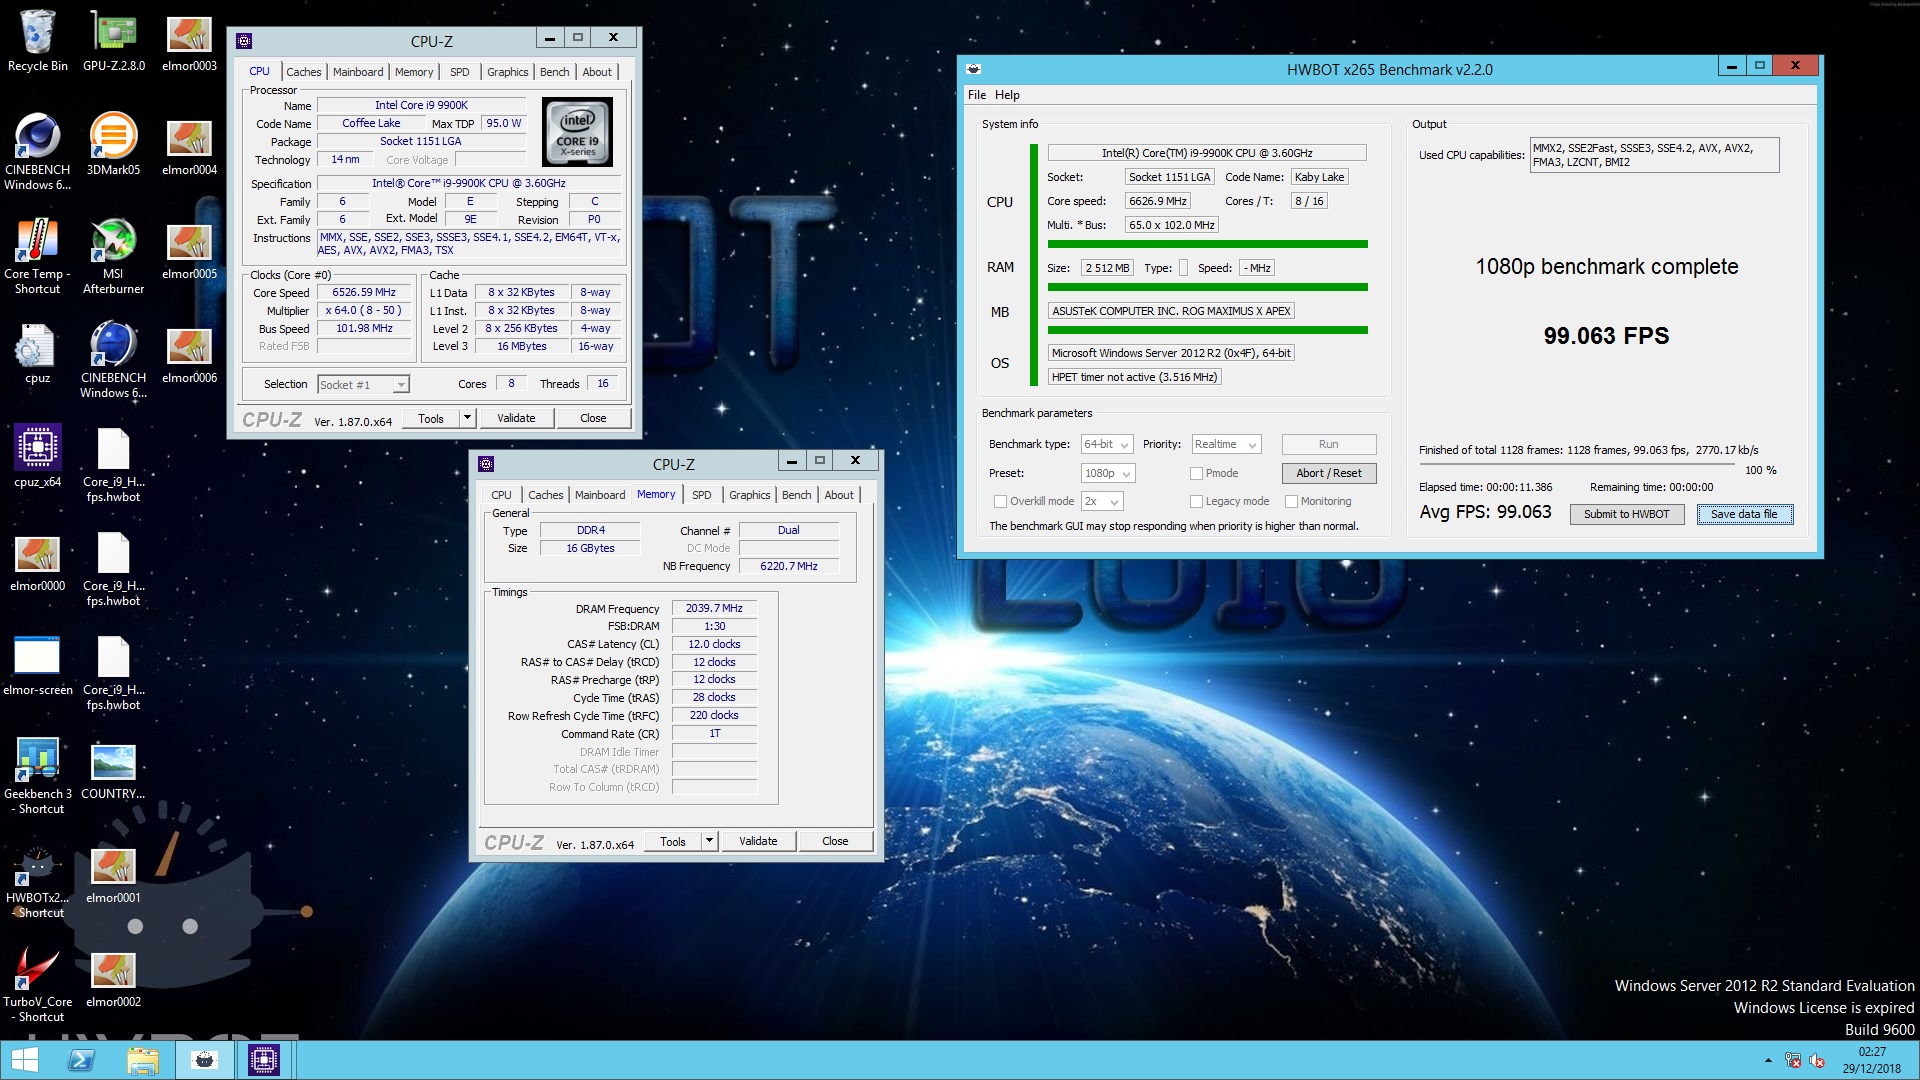The image size is (1920, 1080).
Task: Click Validate in Memory CPU-Z window
Action: pos(758,841)
